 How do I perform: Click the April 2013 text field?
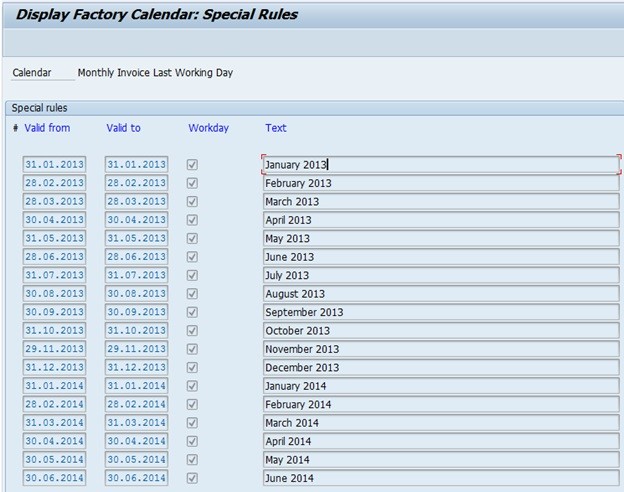coord(441,220)
